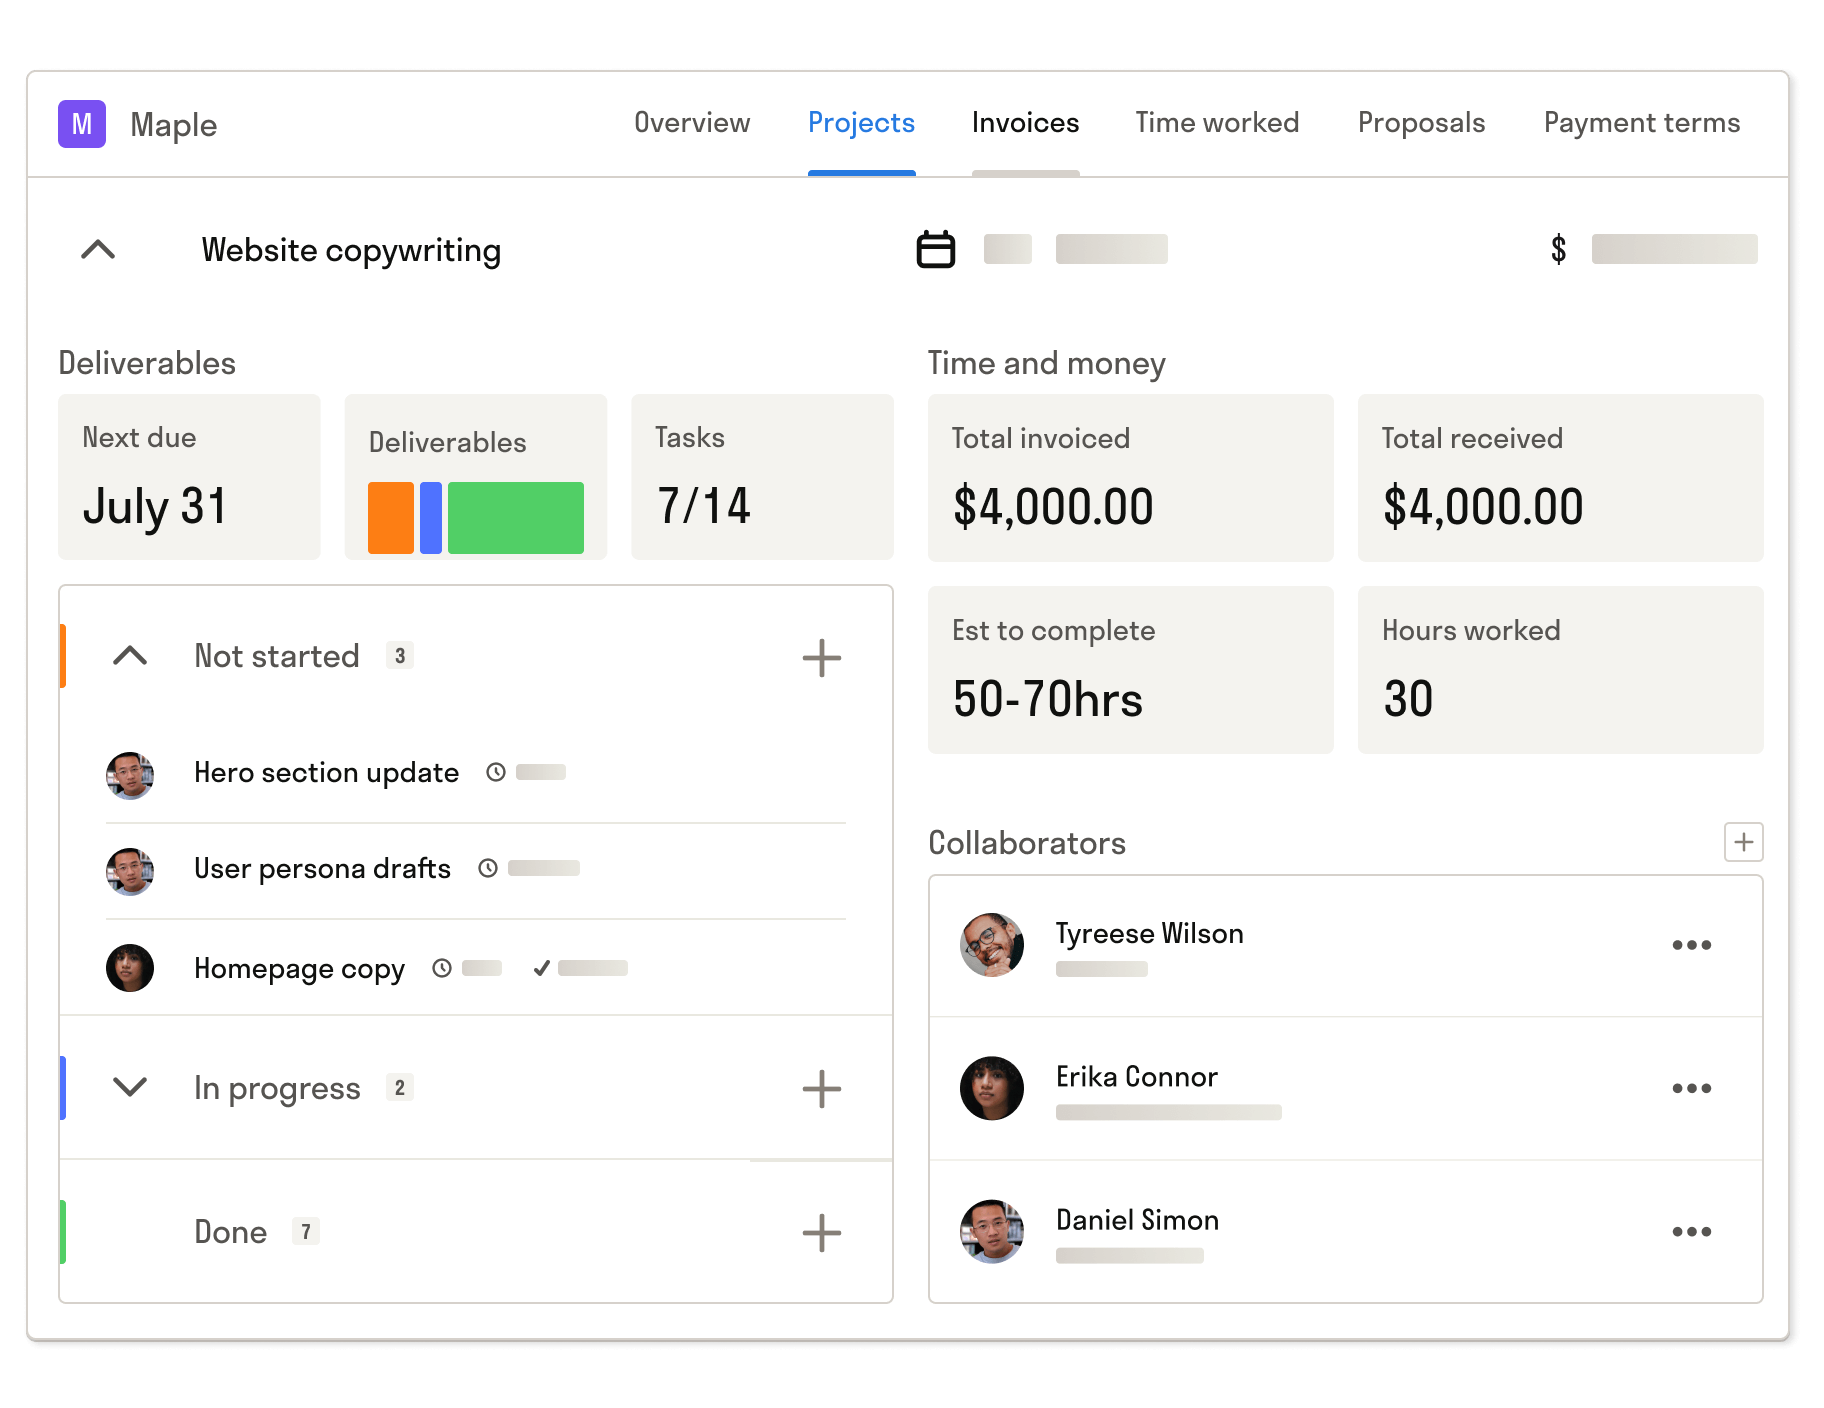Viewport: 1824px width, 1408px height.
Task: Click the Maple workspace name
Action: point(174,125)
